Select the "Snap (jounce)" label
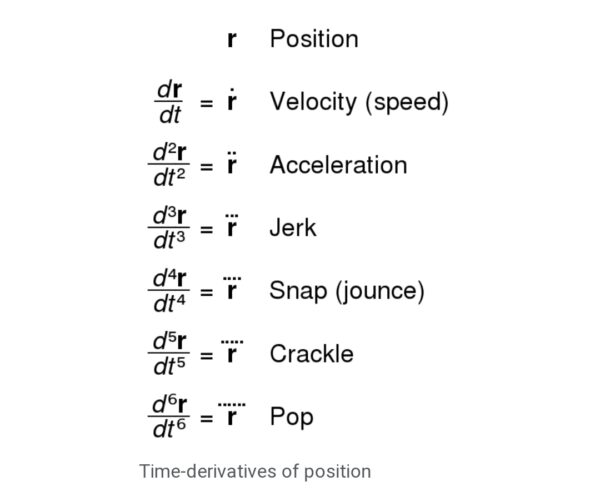Viewport: 600px width, 496px height. click(347, 291)
